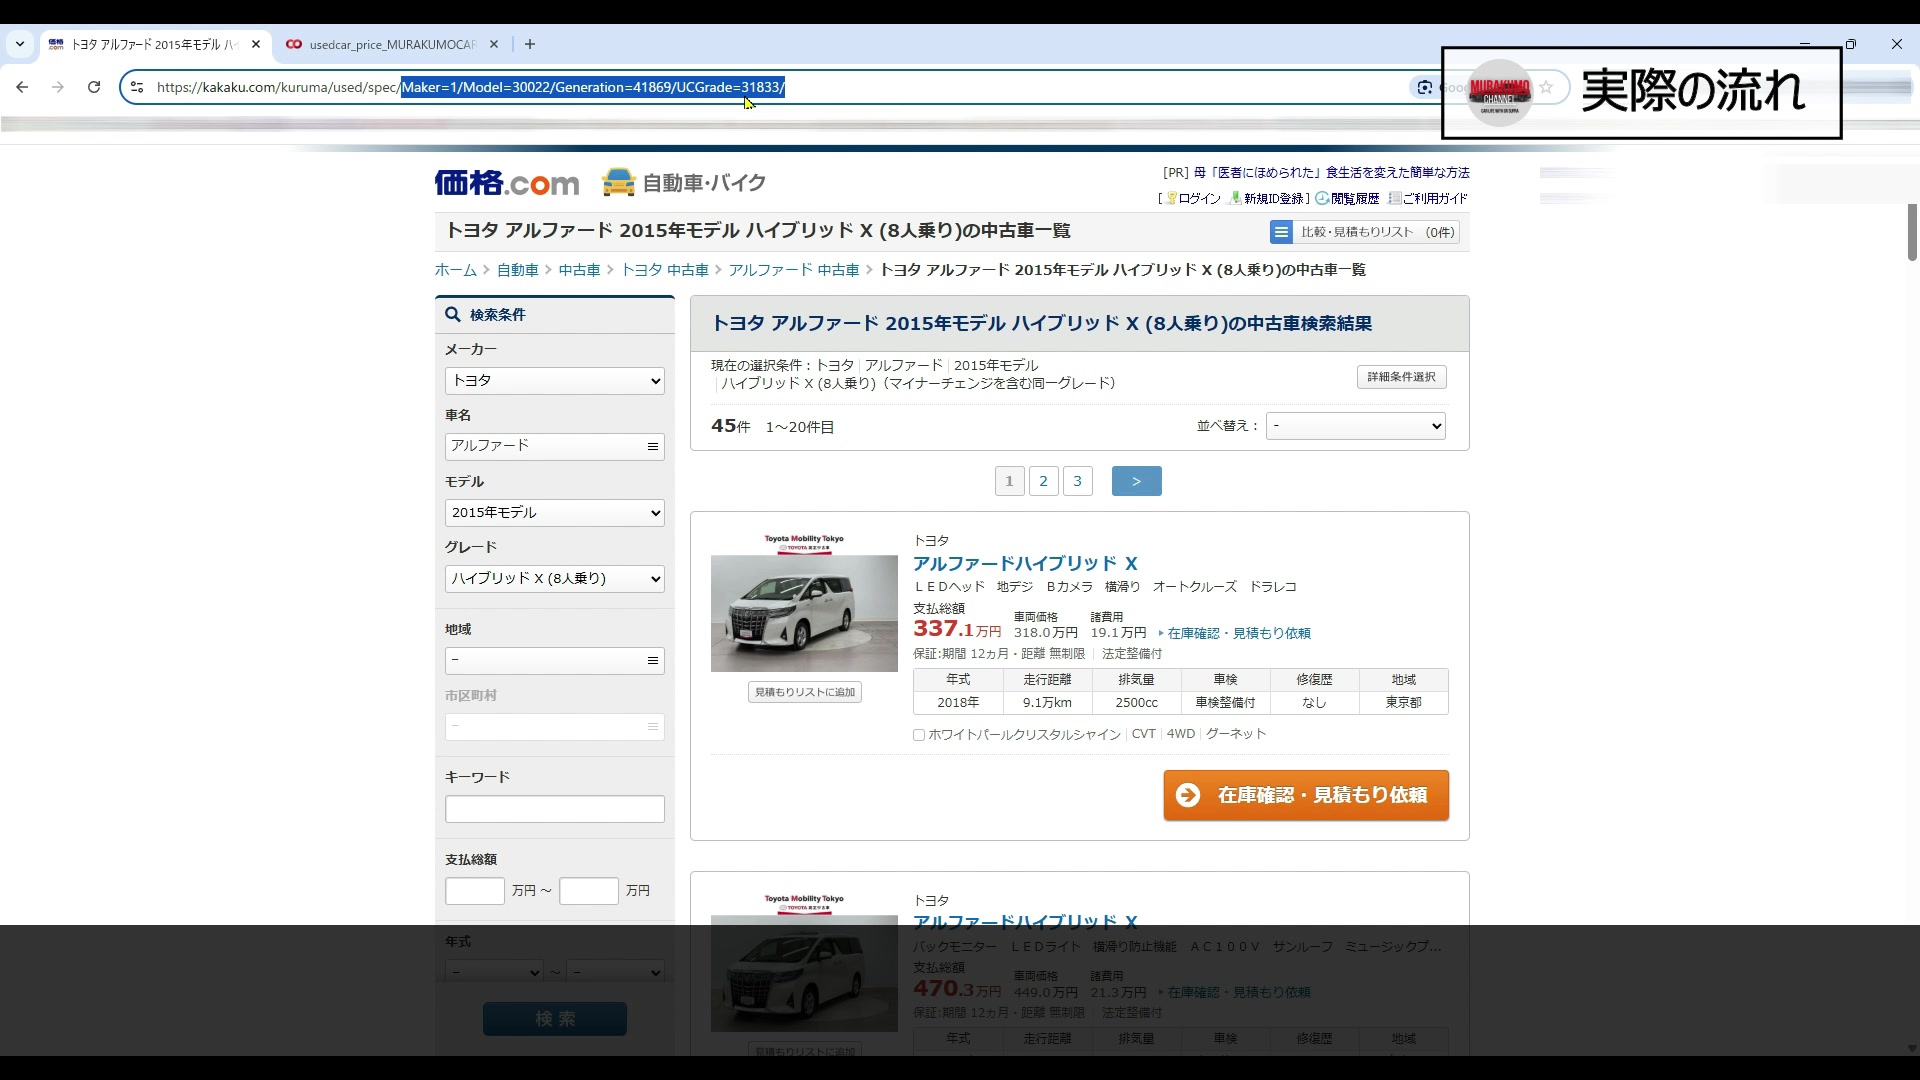Viewport: 1920px width, 1080px height.
Task: Open the 閲覧履歴 link
Action: tap(1355, 199)
